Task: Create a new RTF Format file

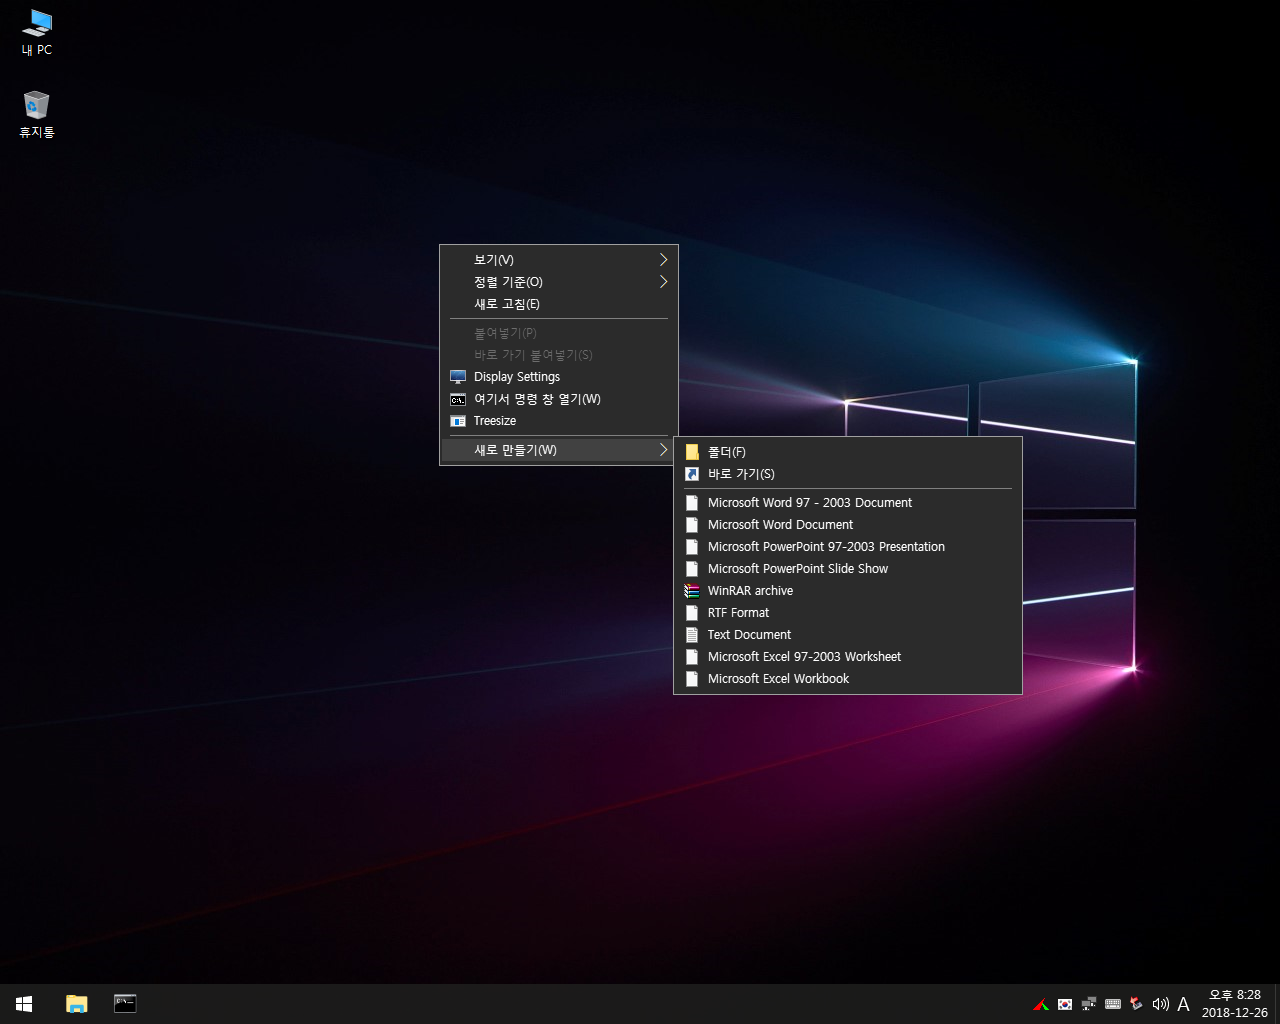Action: coord(848,613)
